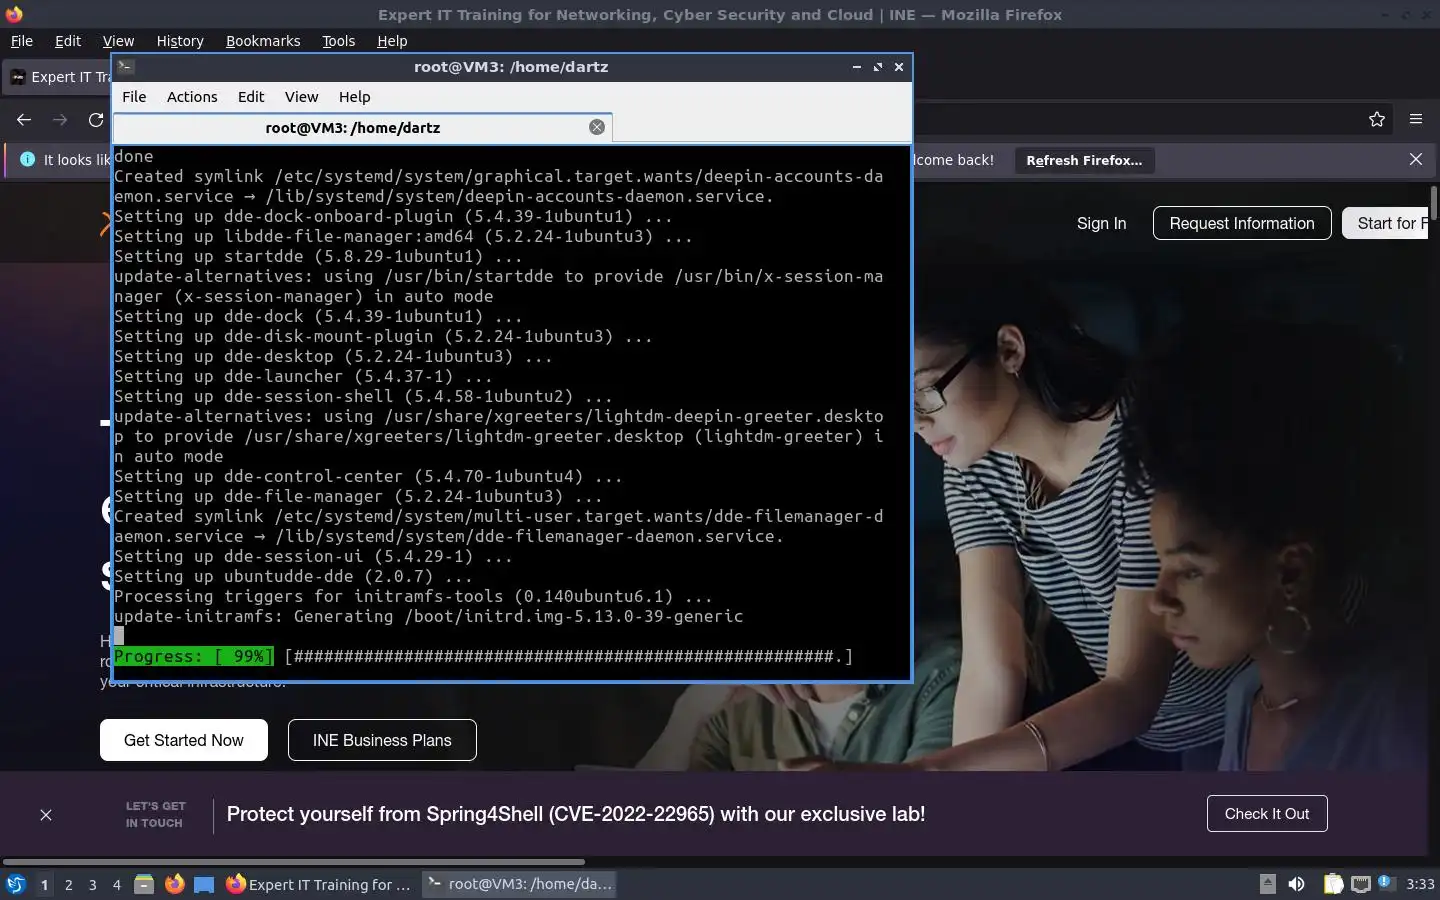Click the Refresh Firefox button
Image resolution: width=1440 pixels, height=900 pixels.
1084,160
